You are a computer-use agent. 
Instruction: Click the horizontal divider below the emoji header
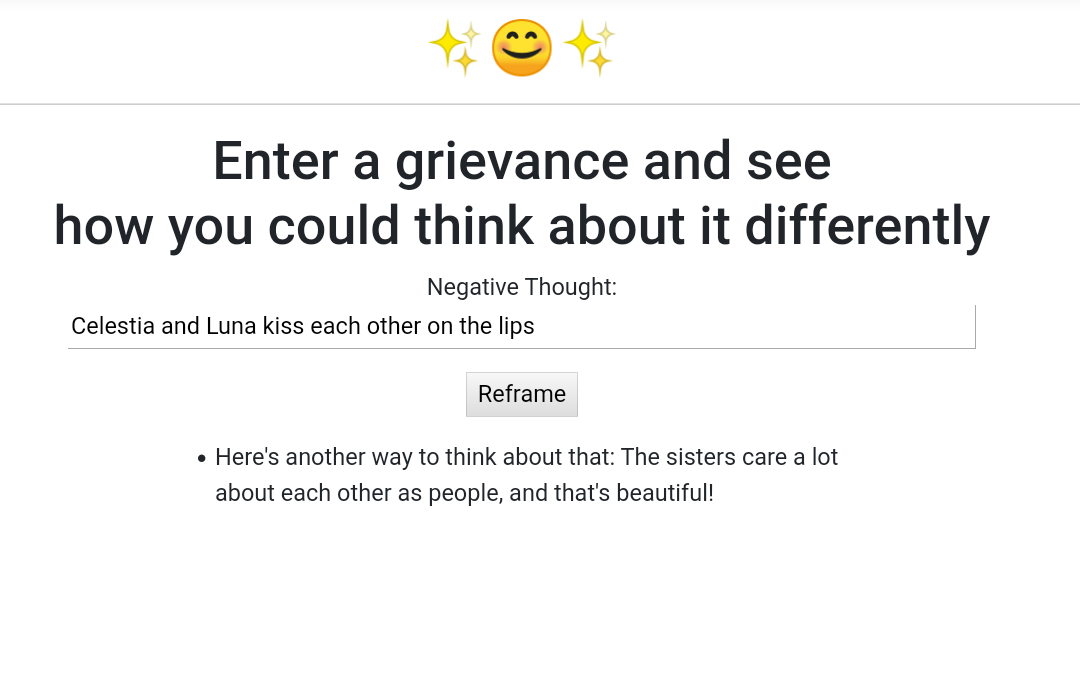540,104
